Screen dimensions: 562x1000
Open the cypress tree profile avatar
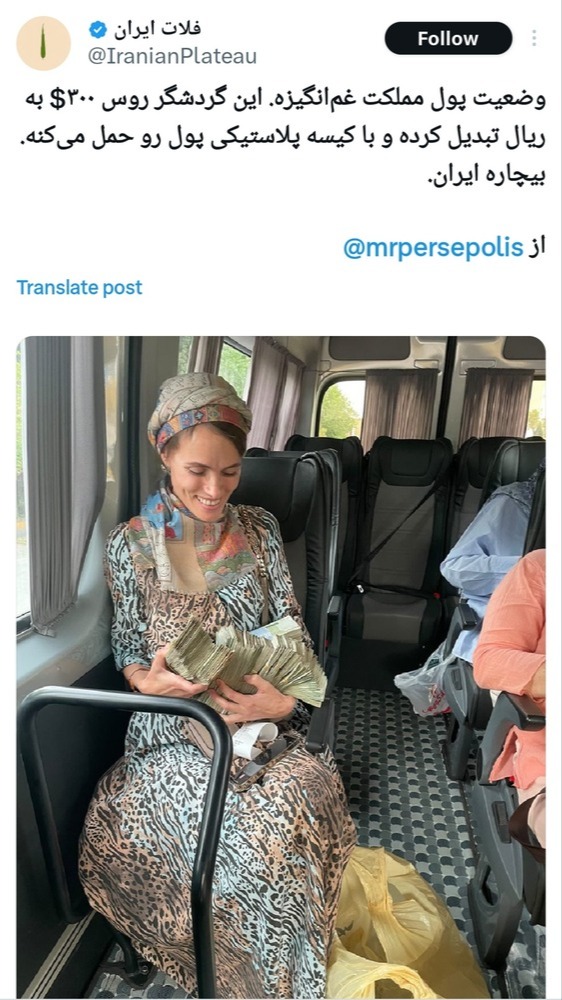43,43
